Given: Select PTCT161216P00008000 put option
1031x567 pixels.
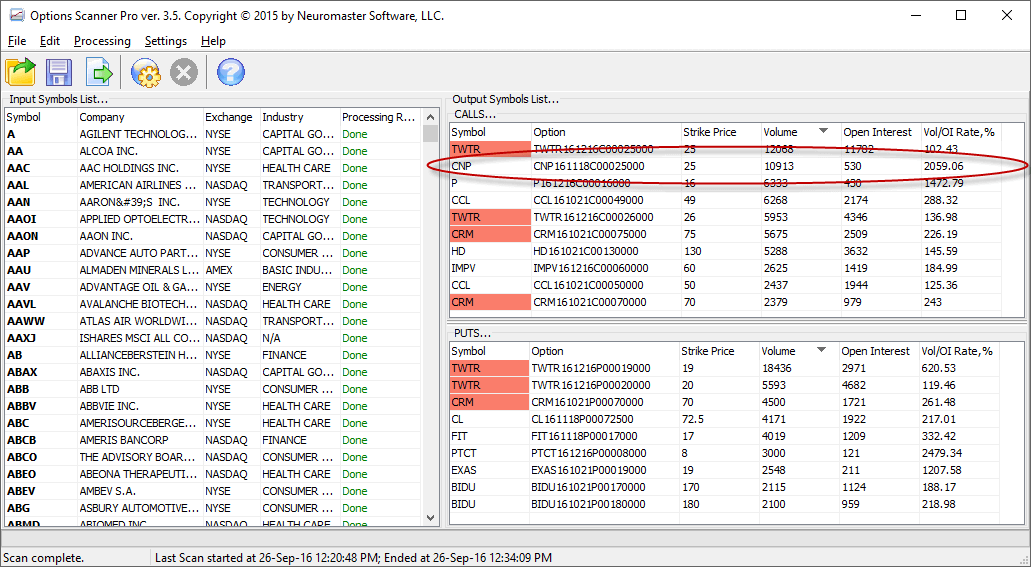Looking at the screenshot, I should 589,453.
